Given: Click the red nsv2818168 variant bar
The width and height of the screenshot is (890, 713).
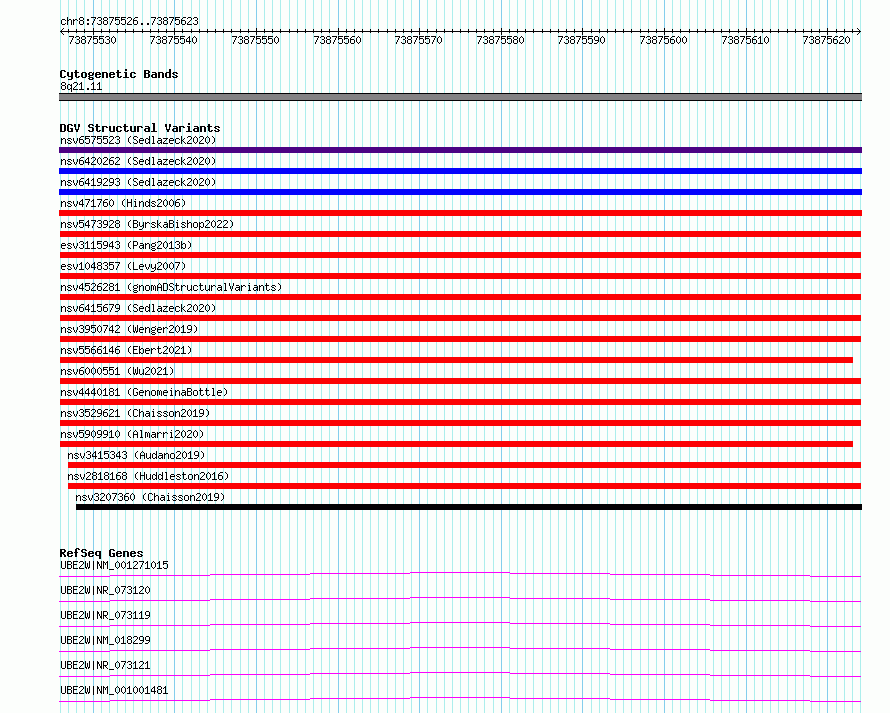Looking at the screenshot, I should 464,486.
